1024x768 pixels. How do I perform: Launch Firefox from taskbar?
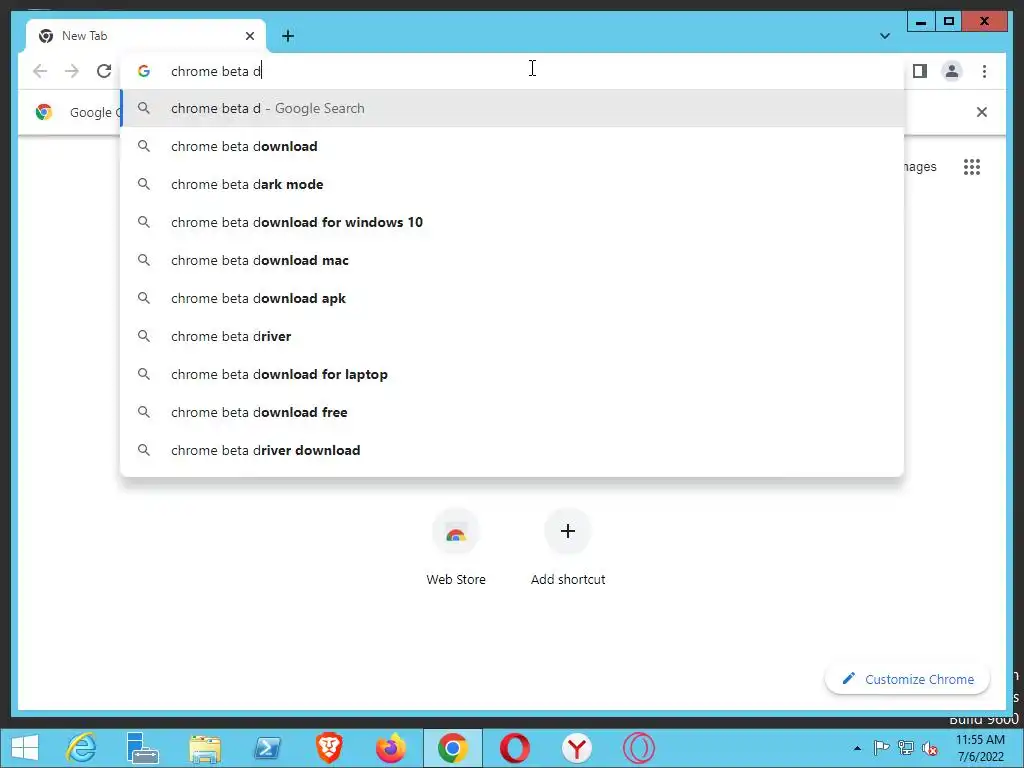point(391,748)
